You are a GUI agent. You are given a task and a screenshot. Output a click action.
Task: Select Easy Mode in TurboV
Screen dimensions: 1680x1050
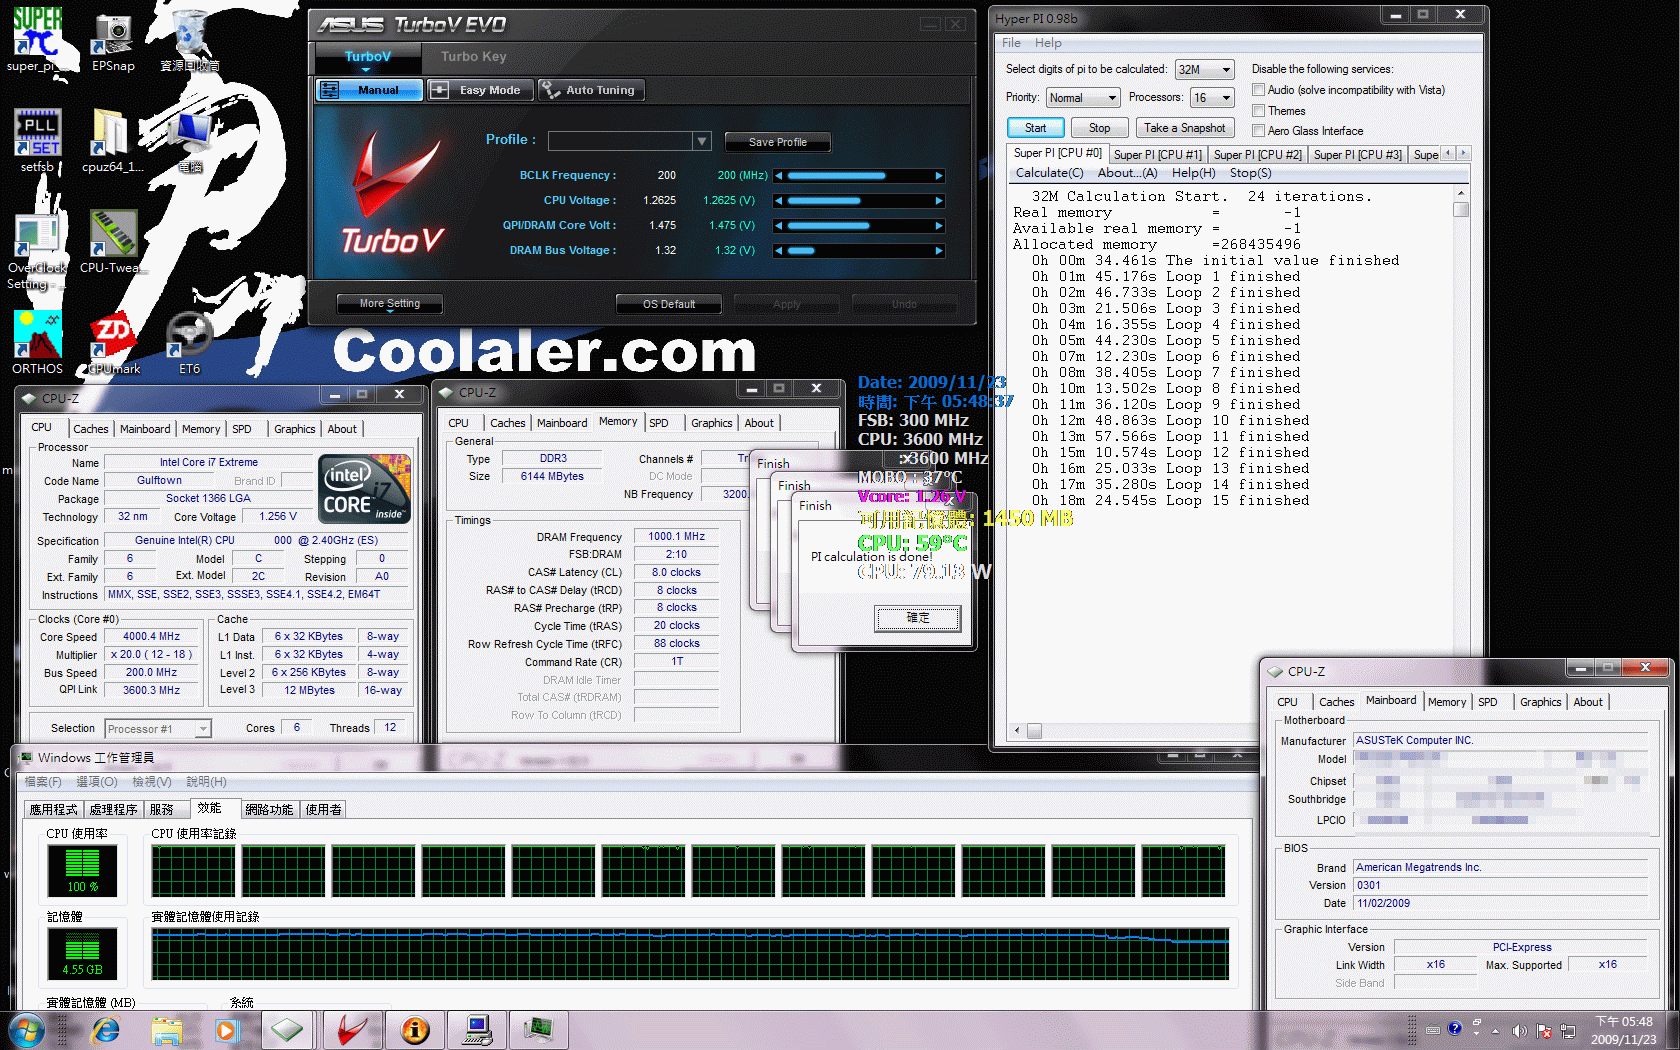[480, 90]
